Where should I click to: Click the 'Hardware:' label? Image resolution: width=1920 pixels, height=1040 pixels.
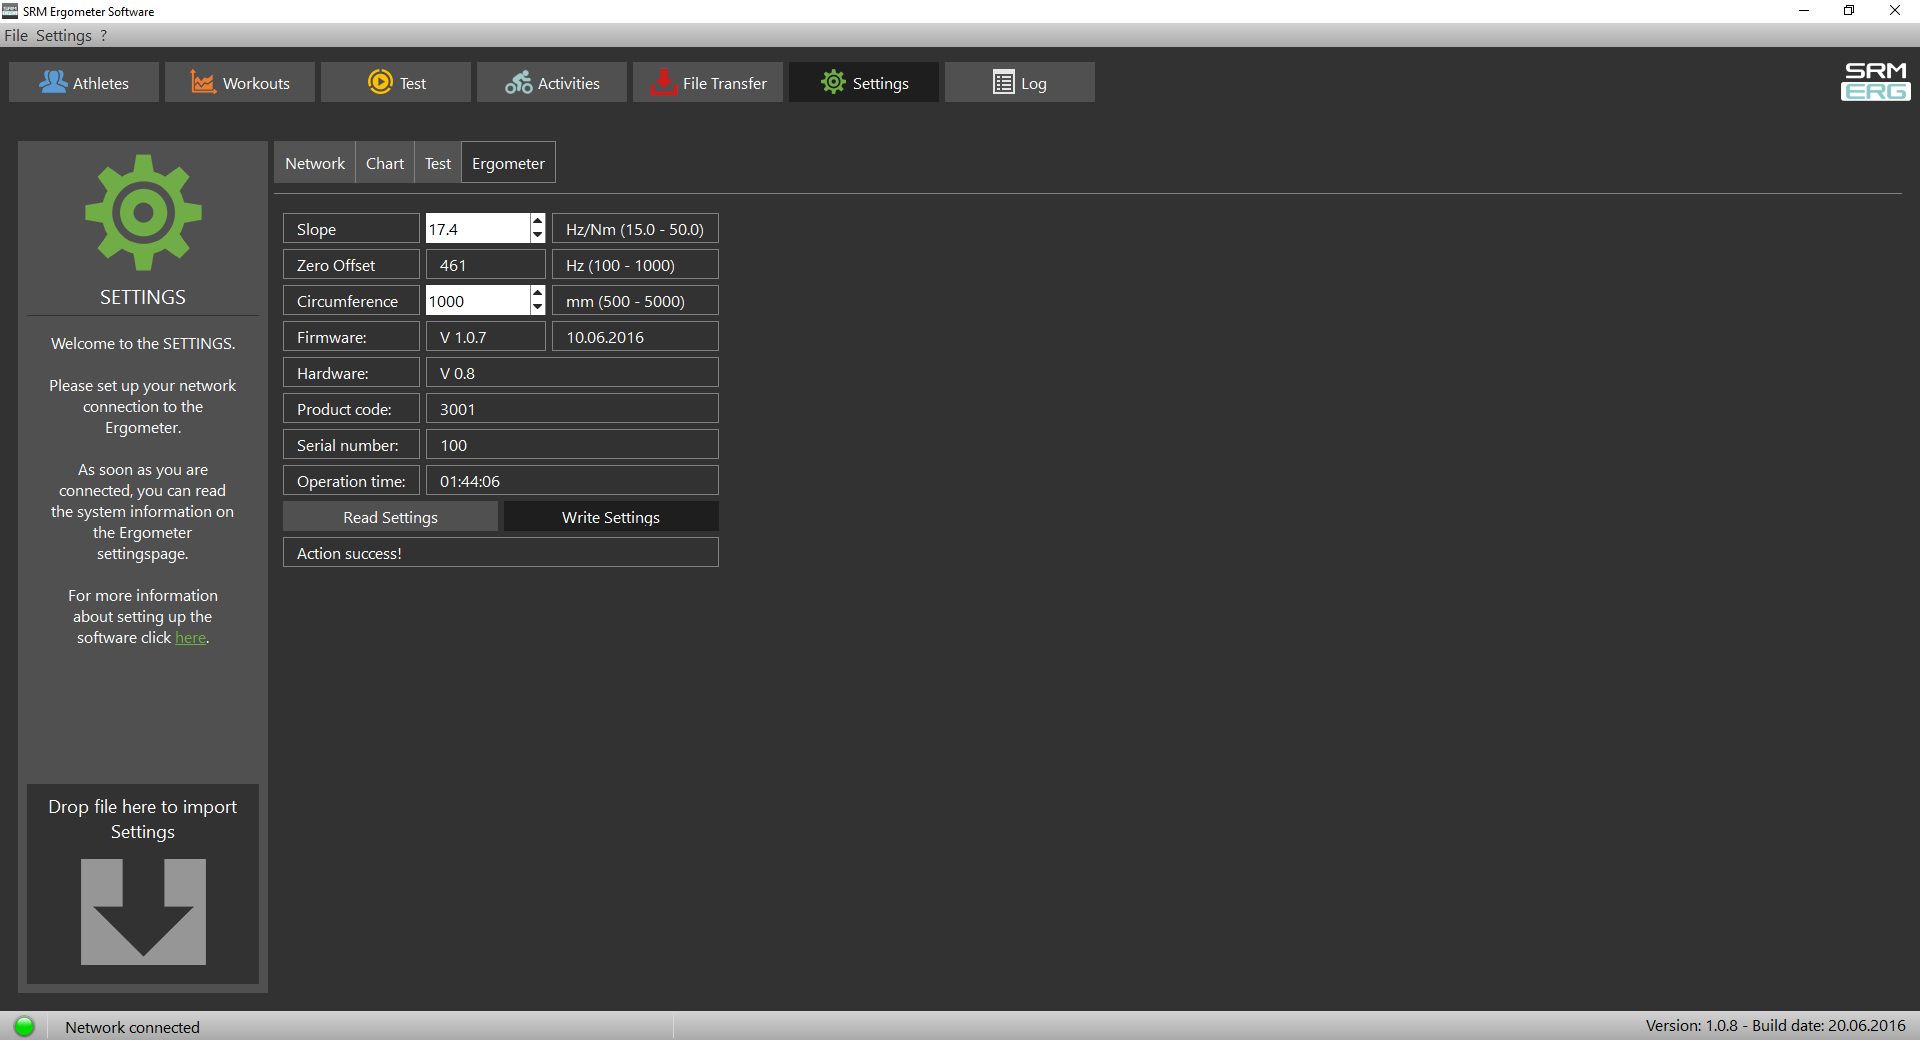tap(351, 373)
